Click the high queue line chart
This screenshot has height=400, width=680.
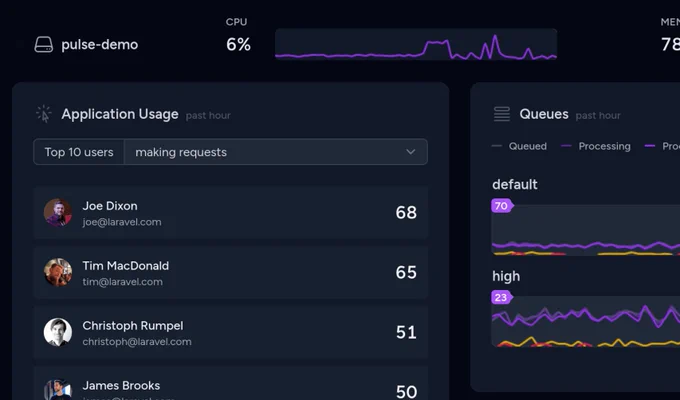coord(585,321)
